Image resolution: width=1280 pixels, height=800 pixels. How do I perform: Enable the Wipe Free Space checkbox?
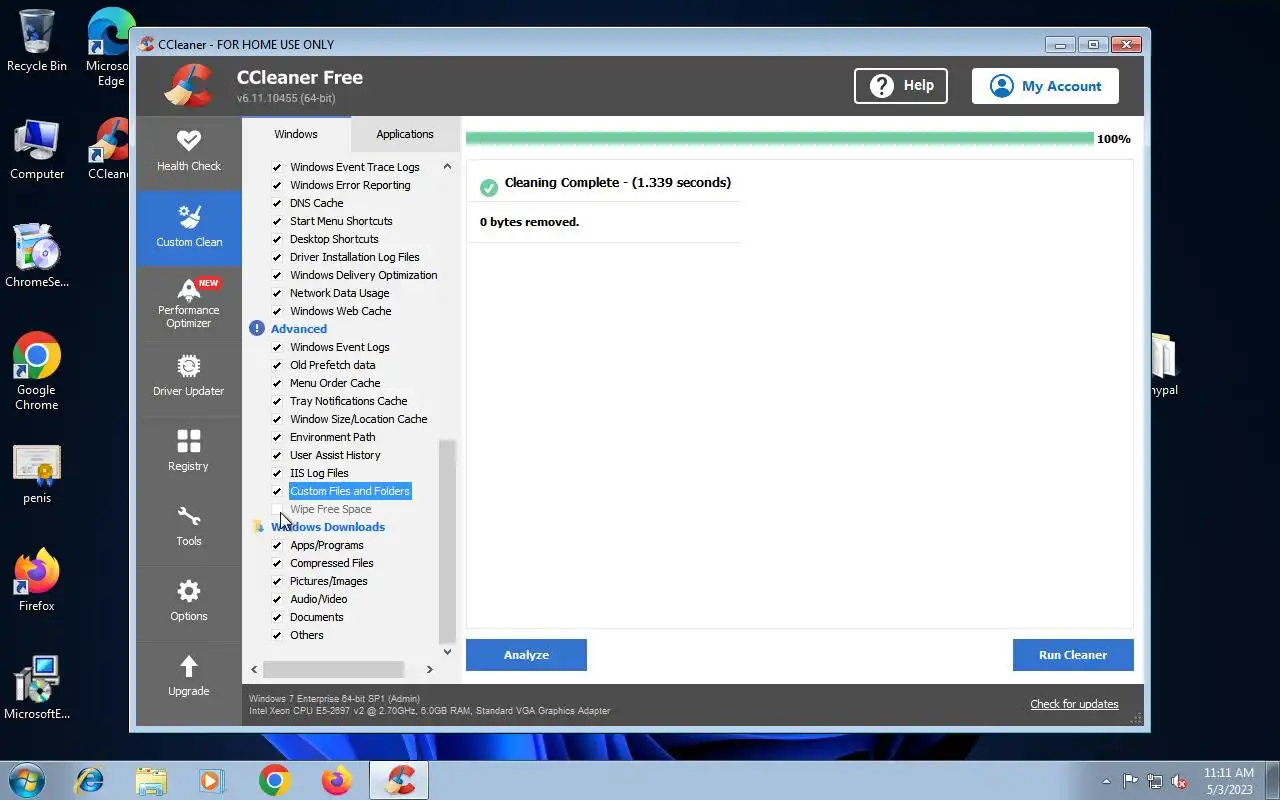coord(277,509)
